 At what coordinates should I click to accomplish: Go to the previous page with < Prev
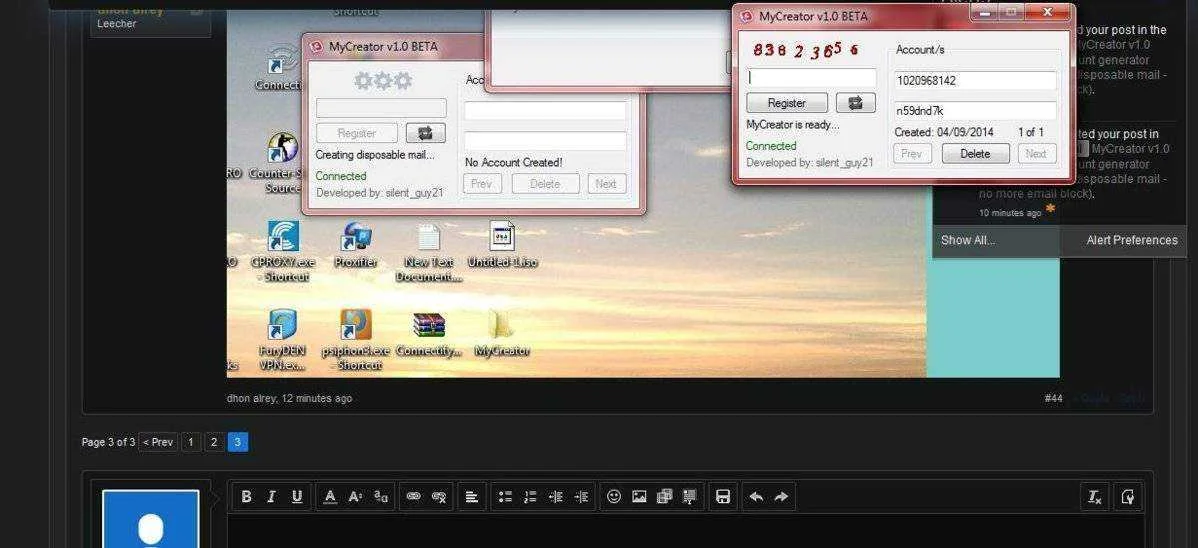click(x=158, y=442)
